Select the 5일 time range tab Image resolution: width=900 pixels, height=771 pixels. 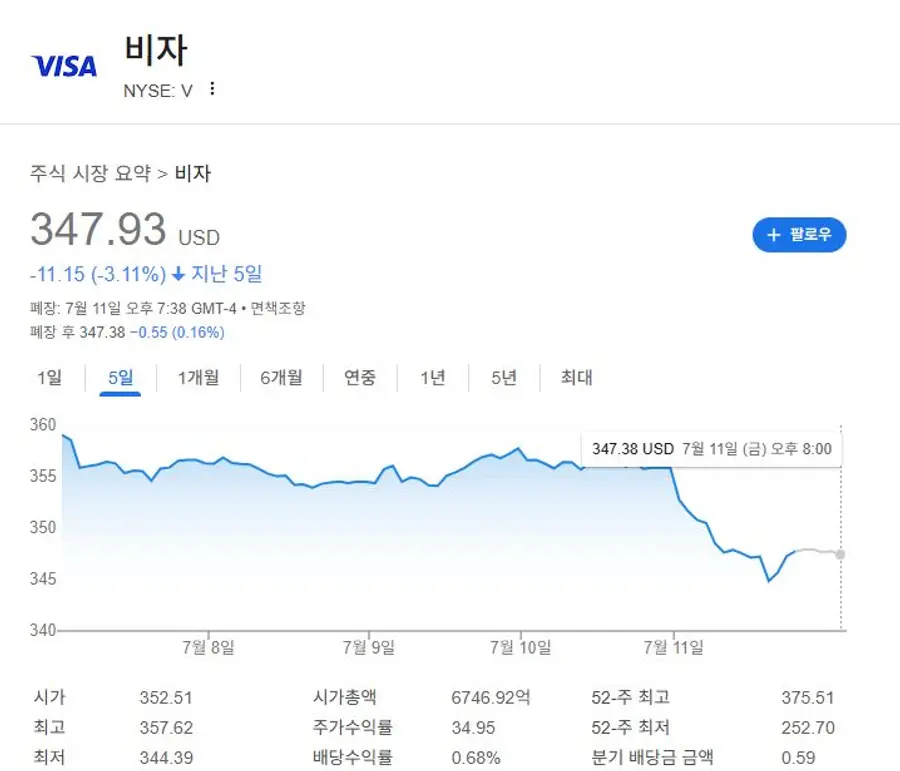click(x=120, y=378)
